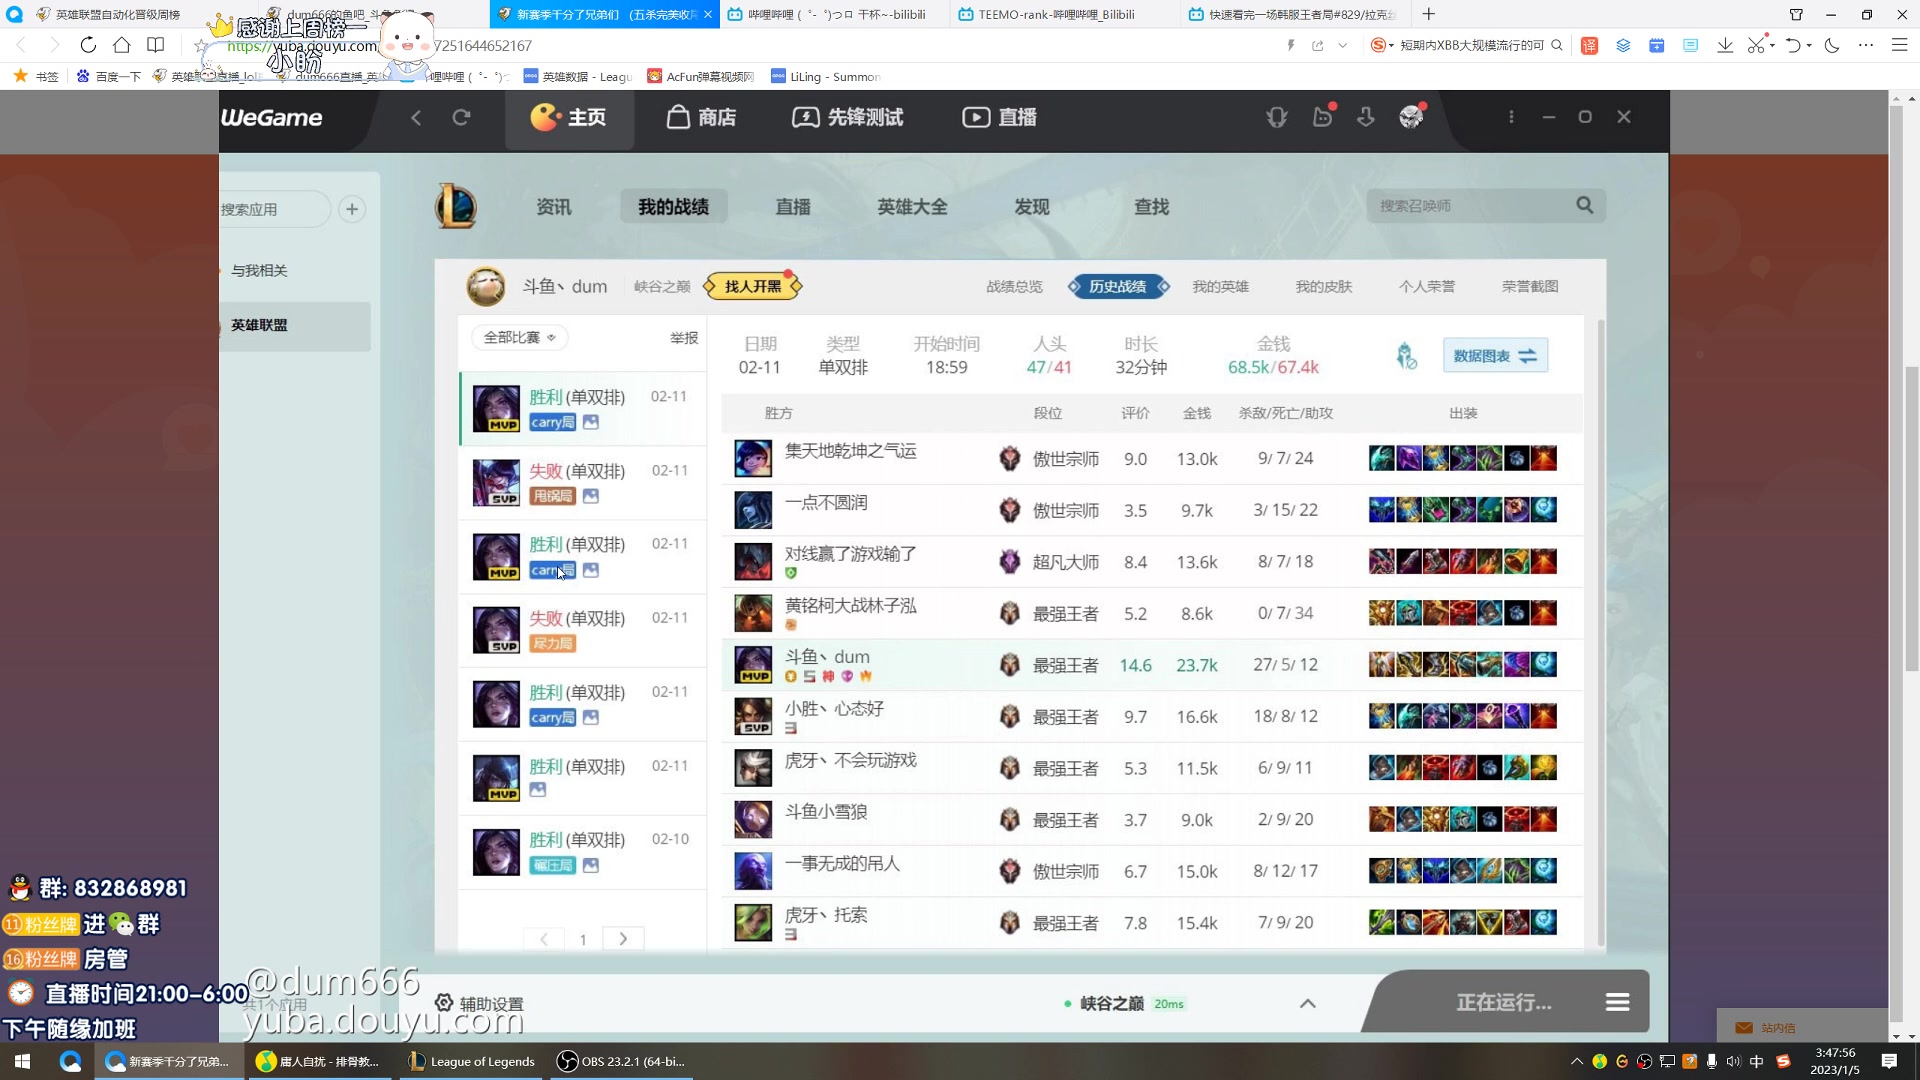The image size is (1920, 1080).
Task: Click the browser home icon
Action: (x=122, y=45)
